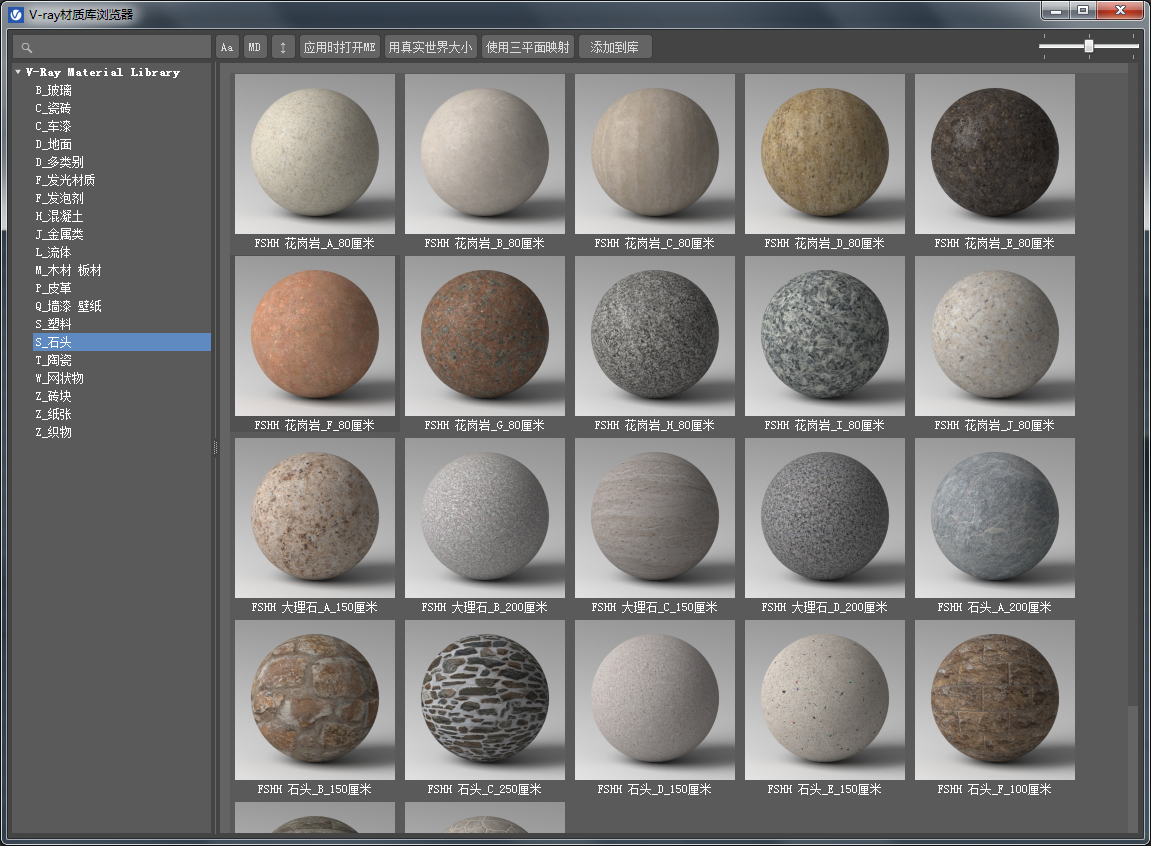The height and width of the screenshot is (846, 1151).
Task: Close the V-ray材质库浏览器 window
Action: pyautogui.click(x=1120, y=10)
